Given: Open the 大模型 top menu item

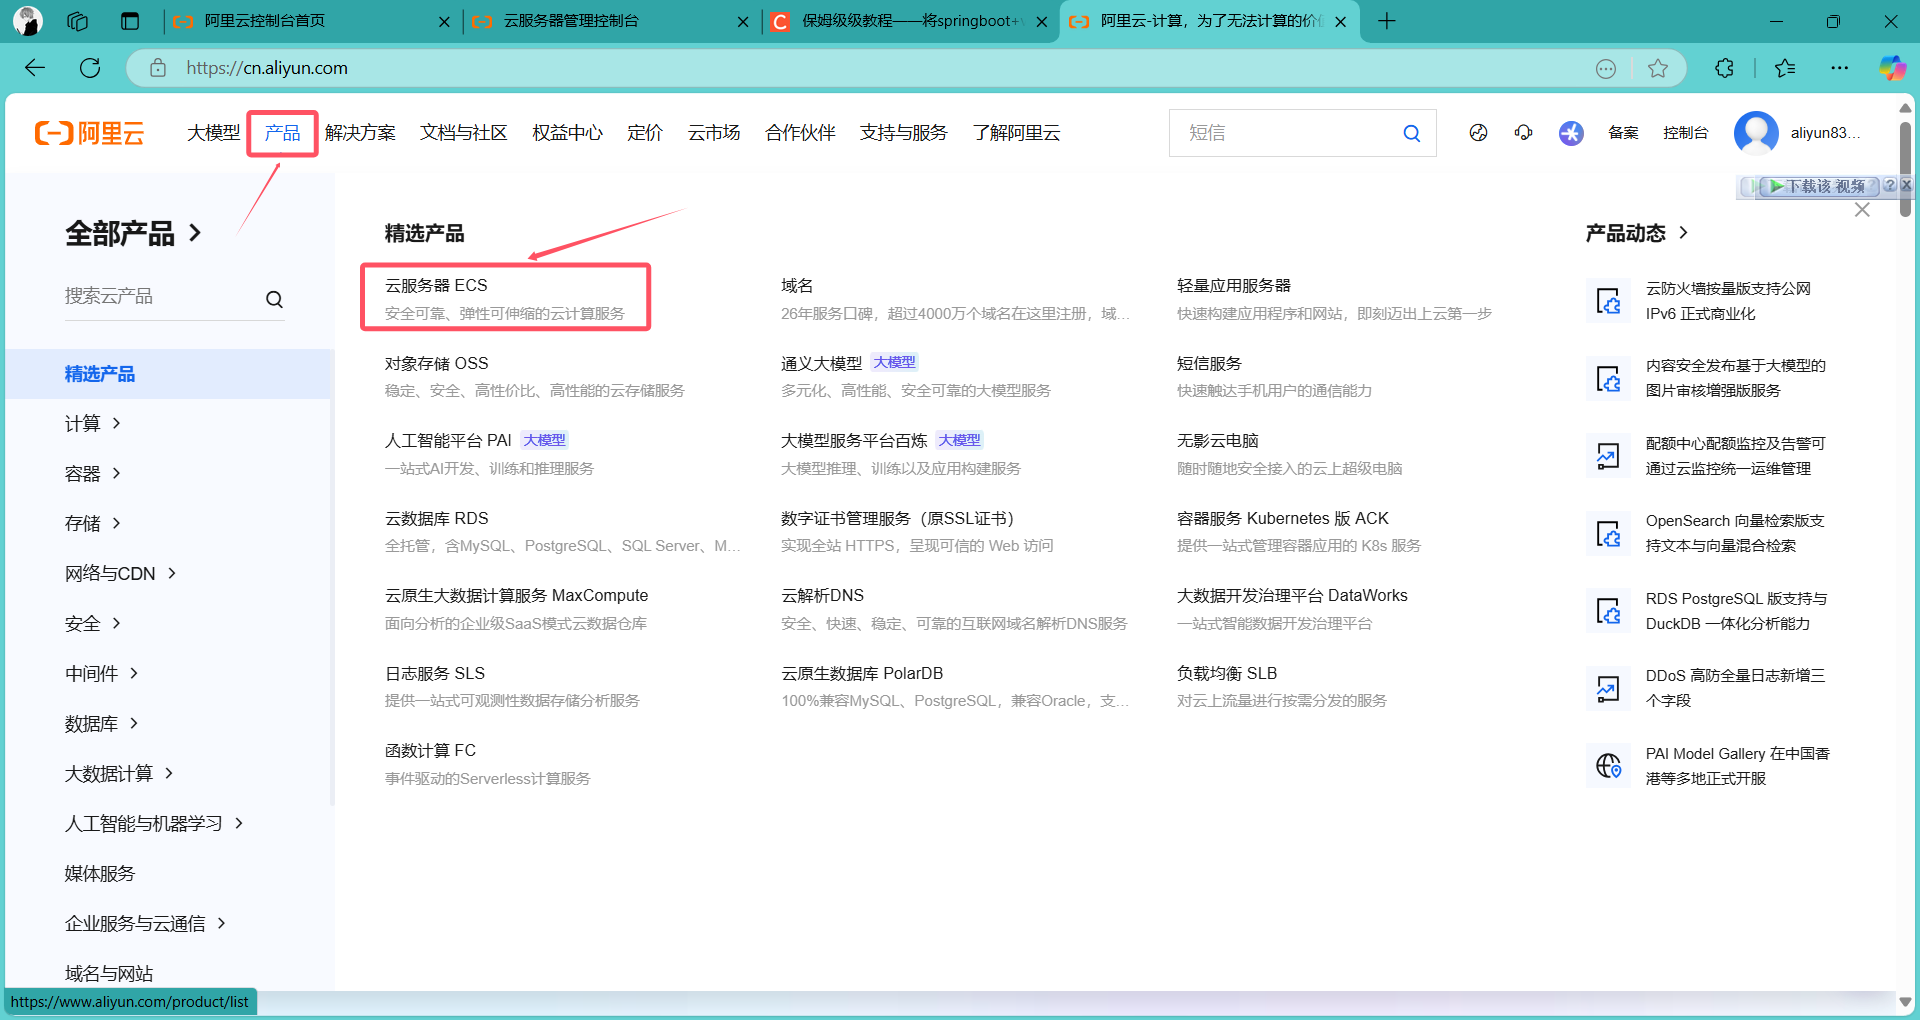Looking at the screenshot, I should pos(214,133).
